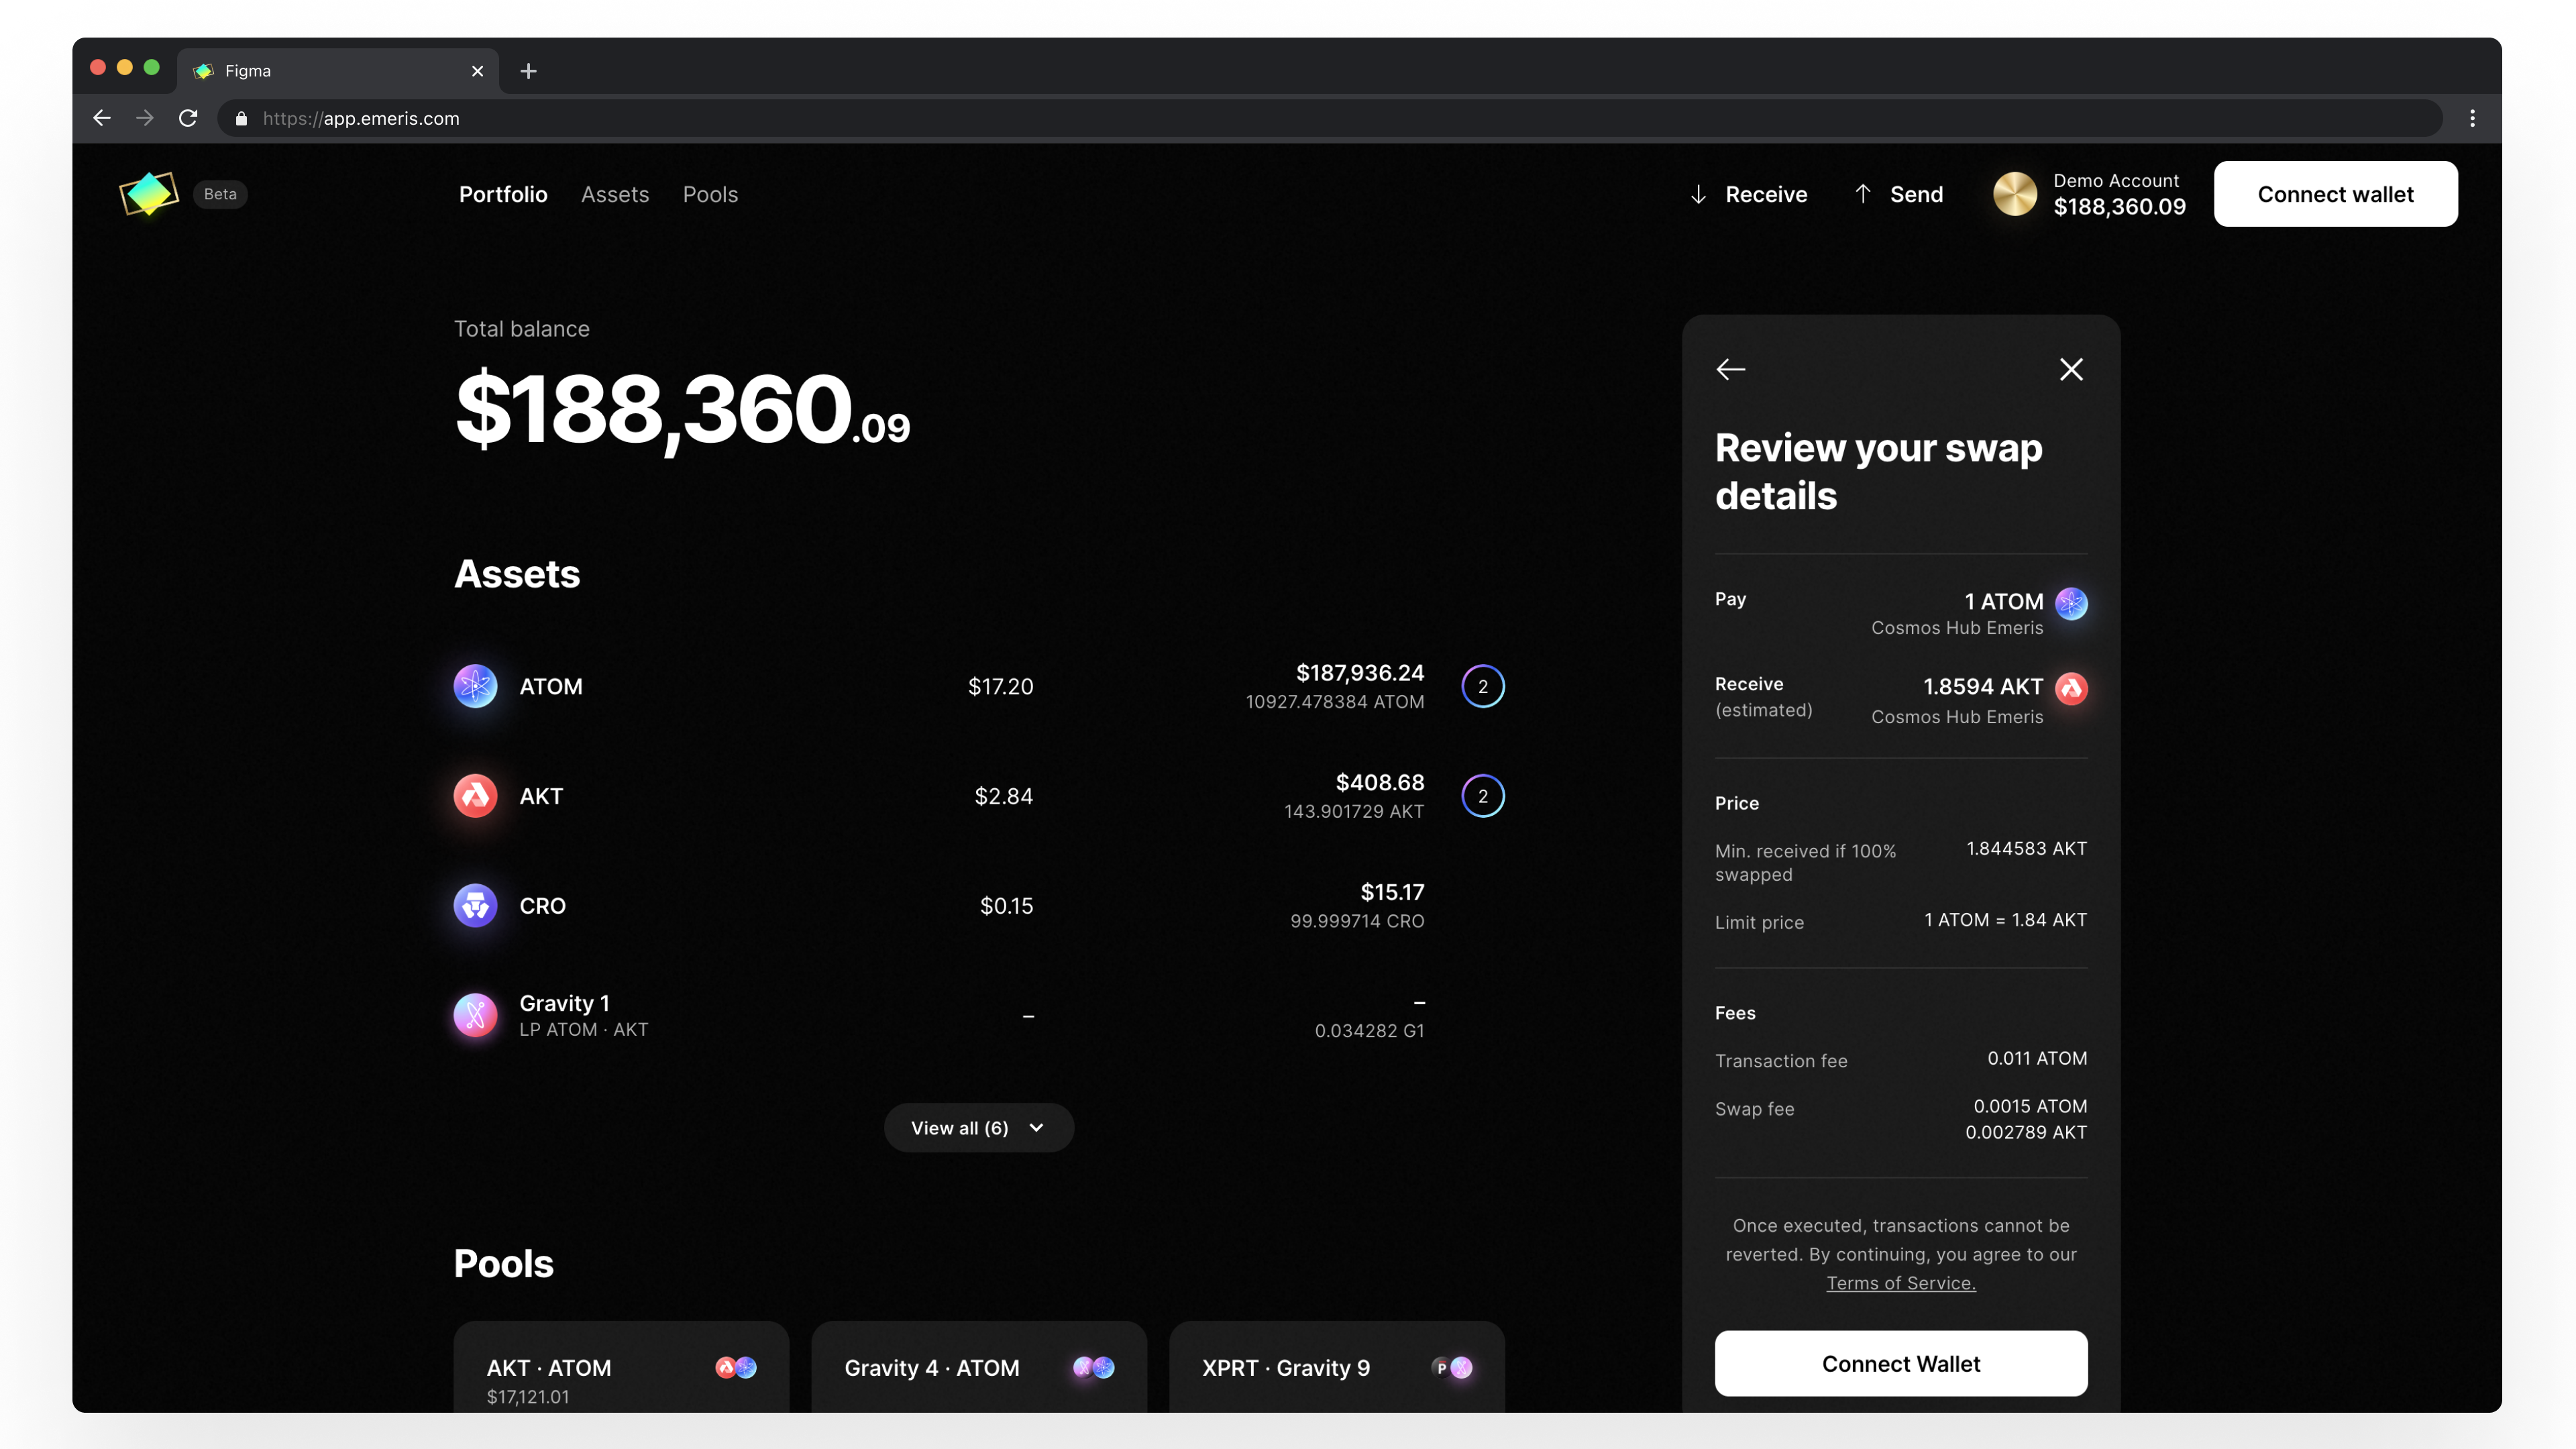Viewport: 2576px width, 1449px height.
Task: Click the ATOM asset name
Action: pyautogui.click(x=551, y=686)
